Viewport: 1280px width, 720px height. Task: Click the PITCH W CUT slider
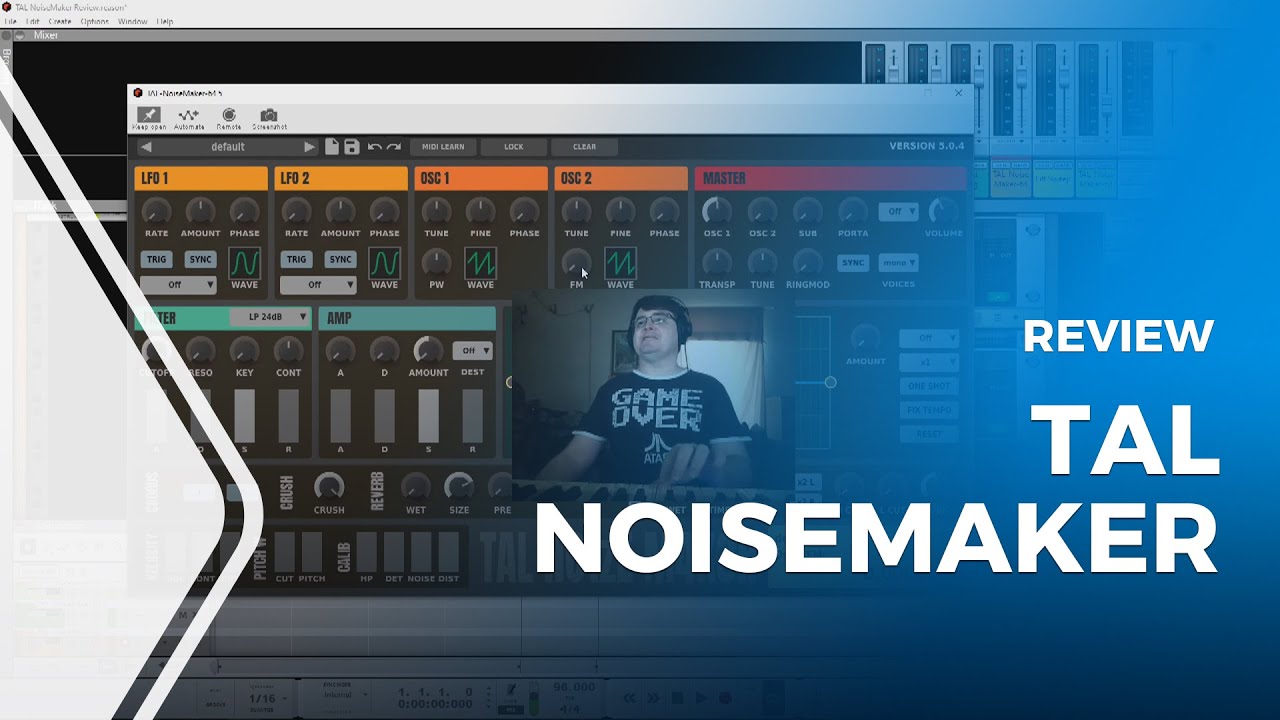[x=285, y=551]
